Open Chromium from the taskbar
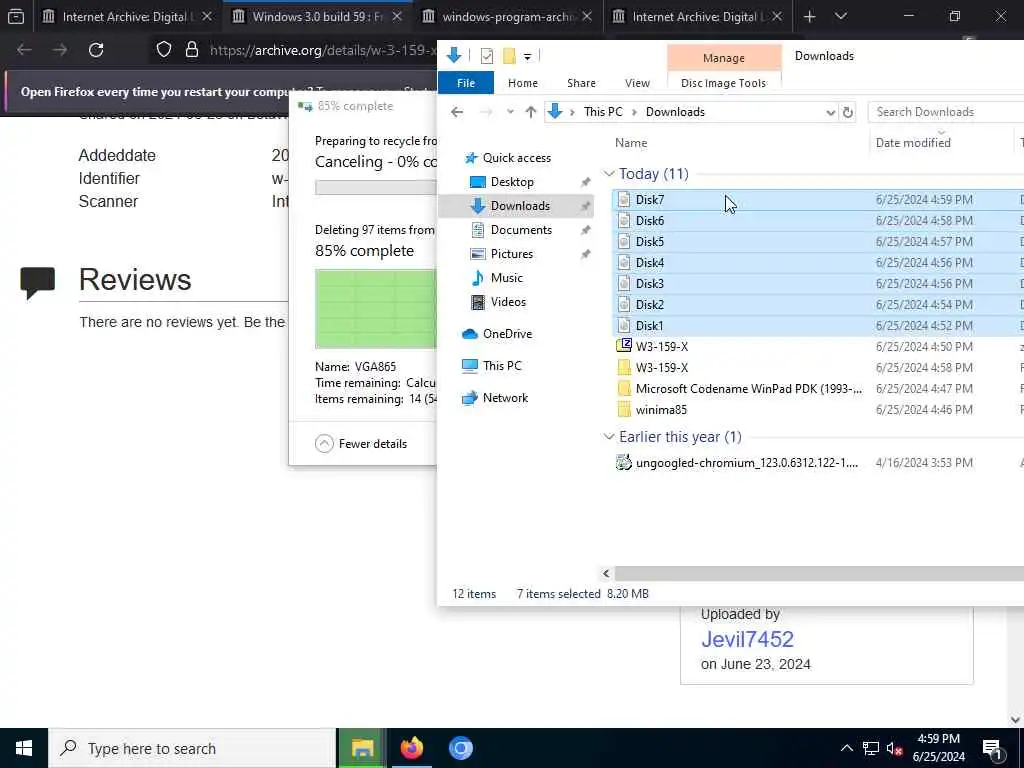The height and width of the screenshot is (768, 1024). 460,748
